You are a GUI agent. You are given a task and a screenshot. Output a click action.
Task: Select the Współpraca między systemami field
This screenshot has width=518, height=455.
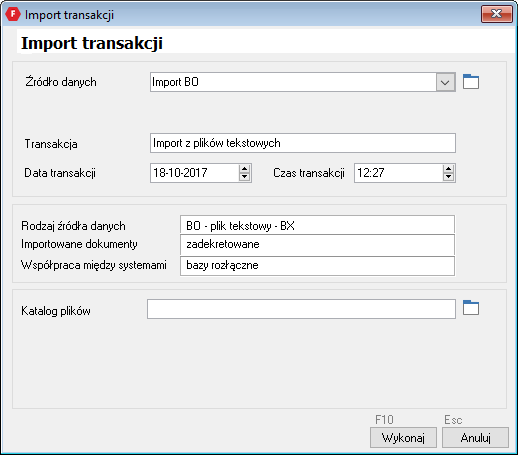317,266
